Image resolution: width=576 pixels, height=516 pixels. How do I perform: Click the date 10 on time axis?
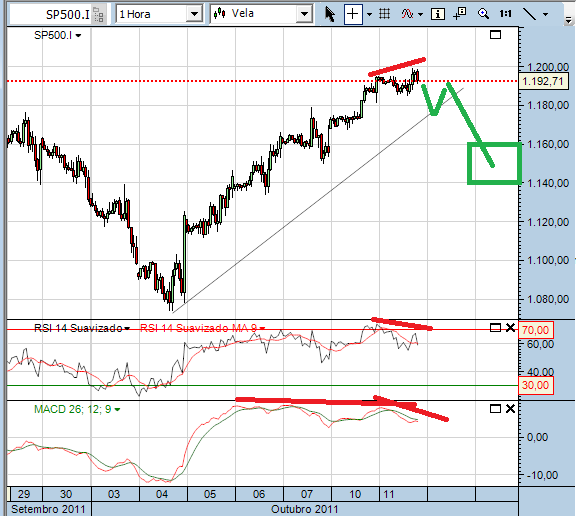point(355,494)
